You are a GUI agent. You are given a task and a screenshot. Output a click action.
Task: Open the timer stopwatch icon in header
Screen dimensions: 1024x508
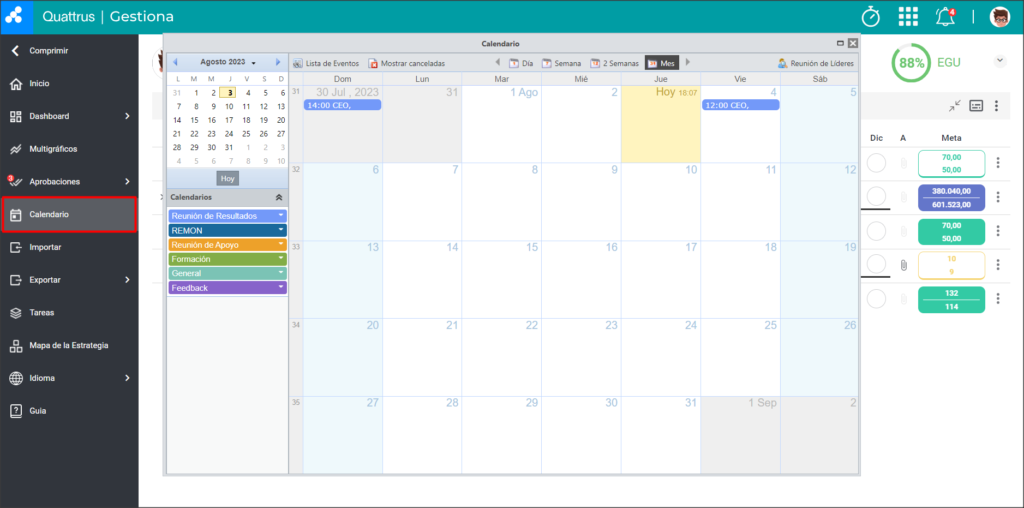(x=871, y=17)
